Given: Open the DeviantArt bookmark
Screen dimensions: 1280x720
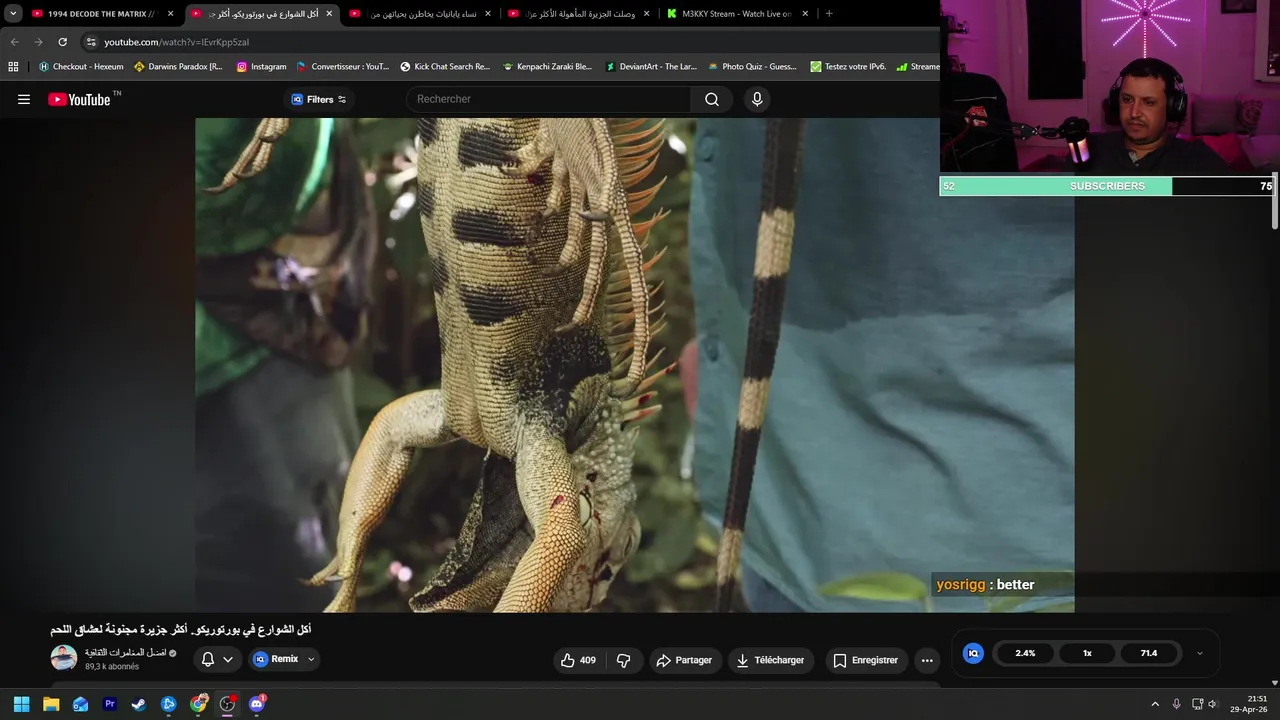Looking at the screenshot, I should tap(650, 67).
